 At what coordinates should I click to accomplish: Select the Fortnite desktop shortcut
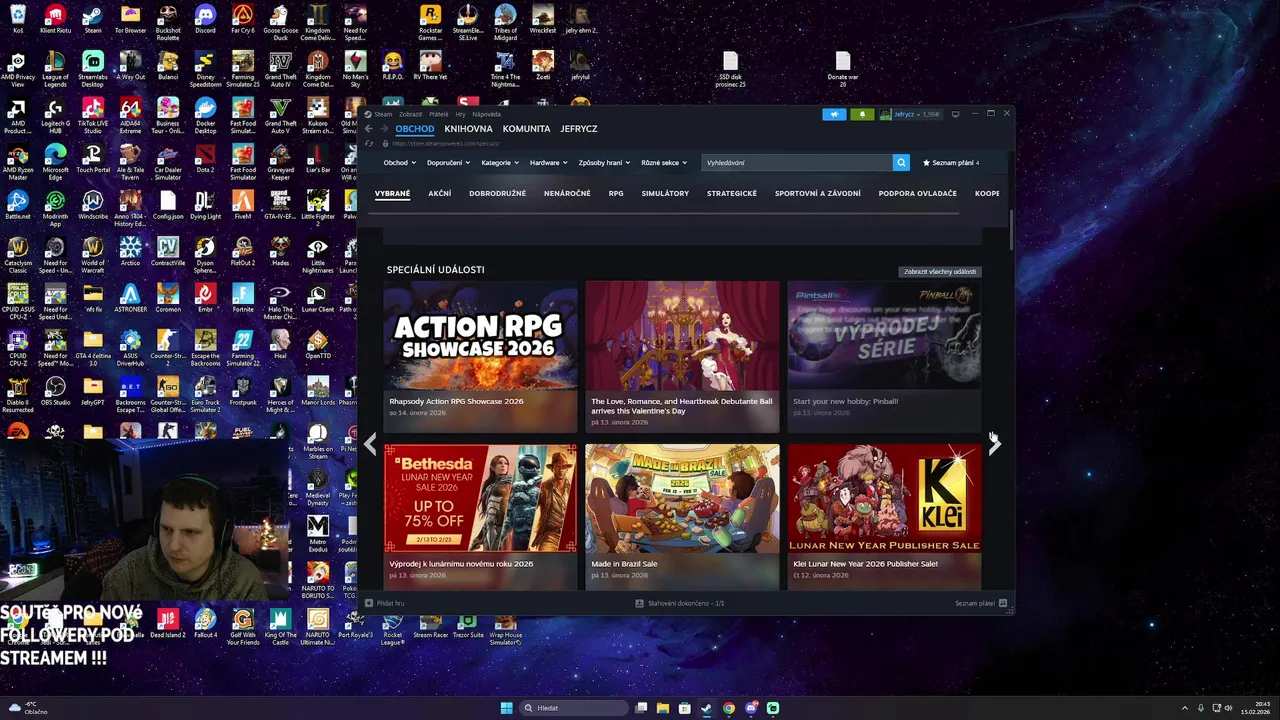coord(243,298)
